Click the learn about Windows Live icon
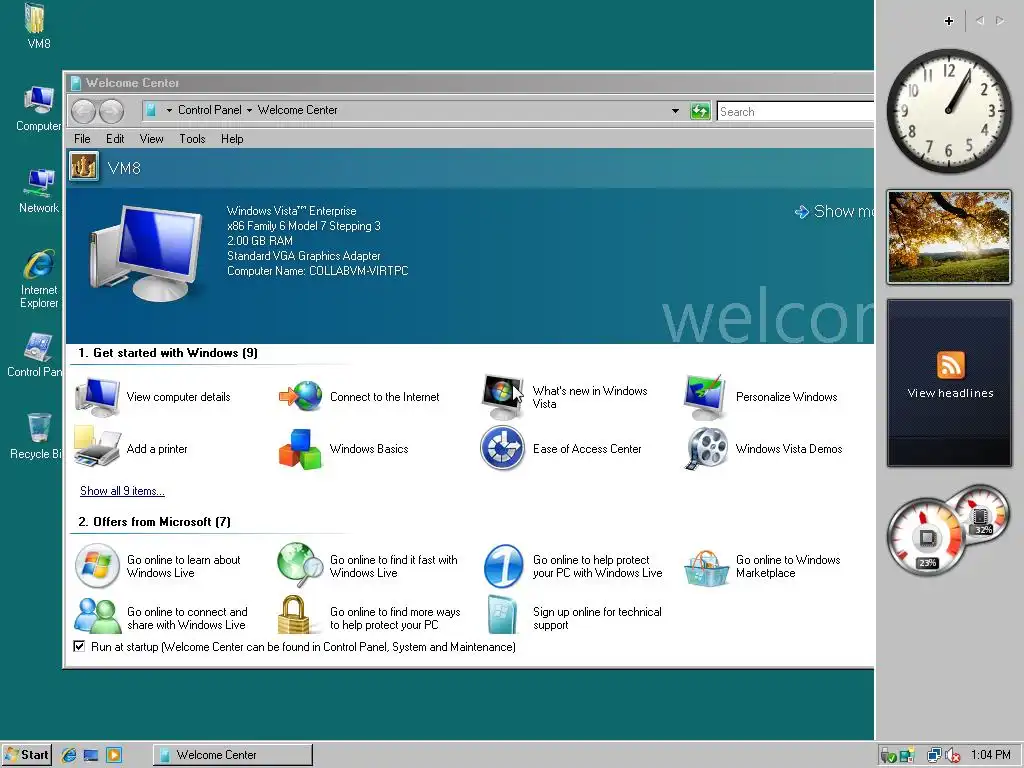This screenshot has height=768, width=1024. point(97,566)
